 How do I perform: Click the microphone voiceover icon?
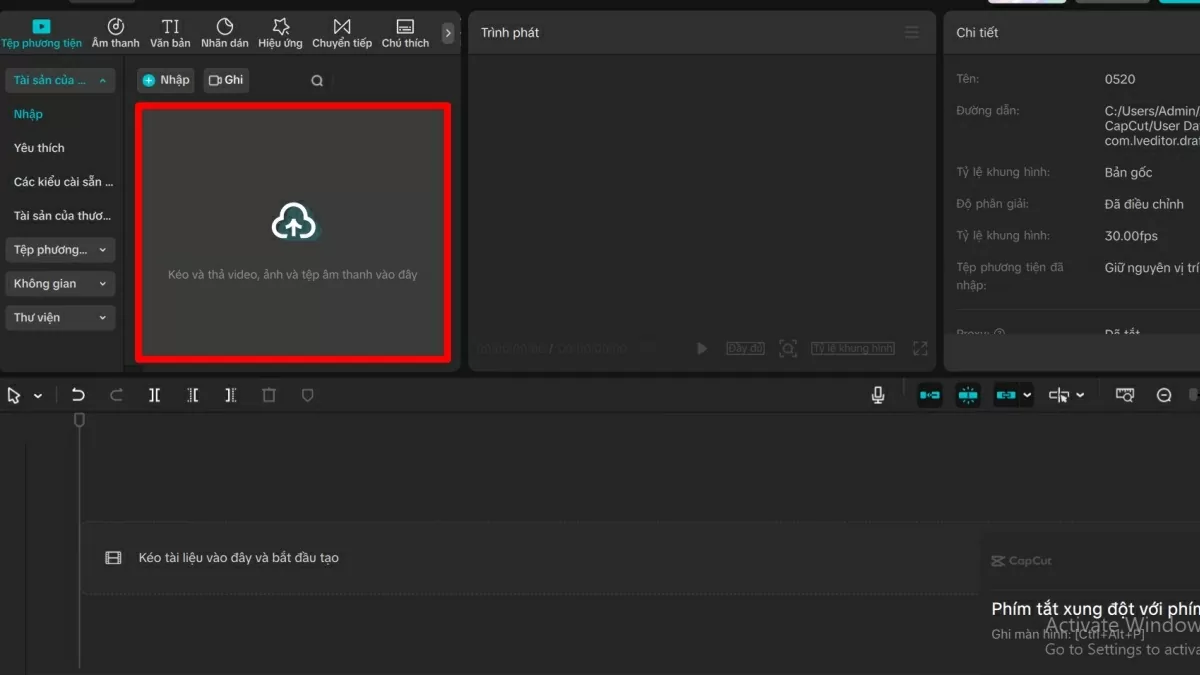[878, 396]
